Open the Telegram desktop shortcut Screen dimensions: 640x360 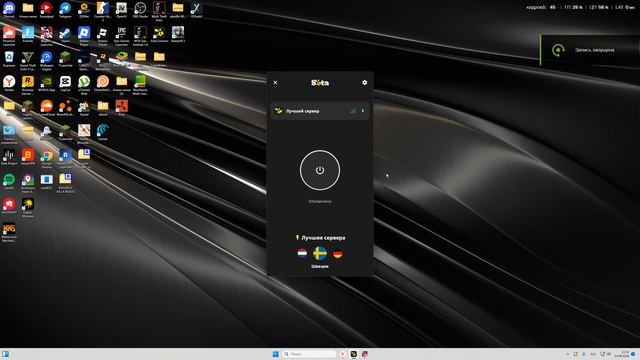65,10
